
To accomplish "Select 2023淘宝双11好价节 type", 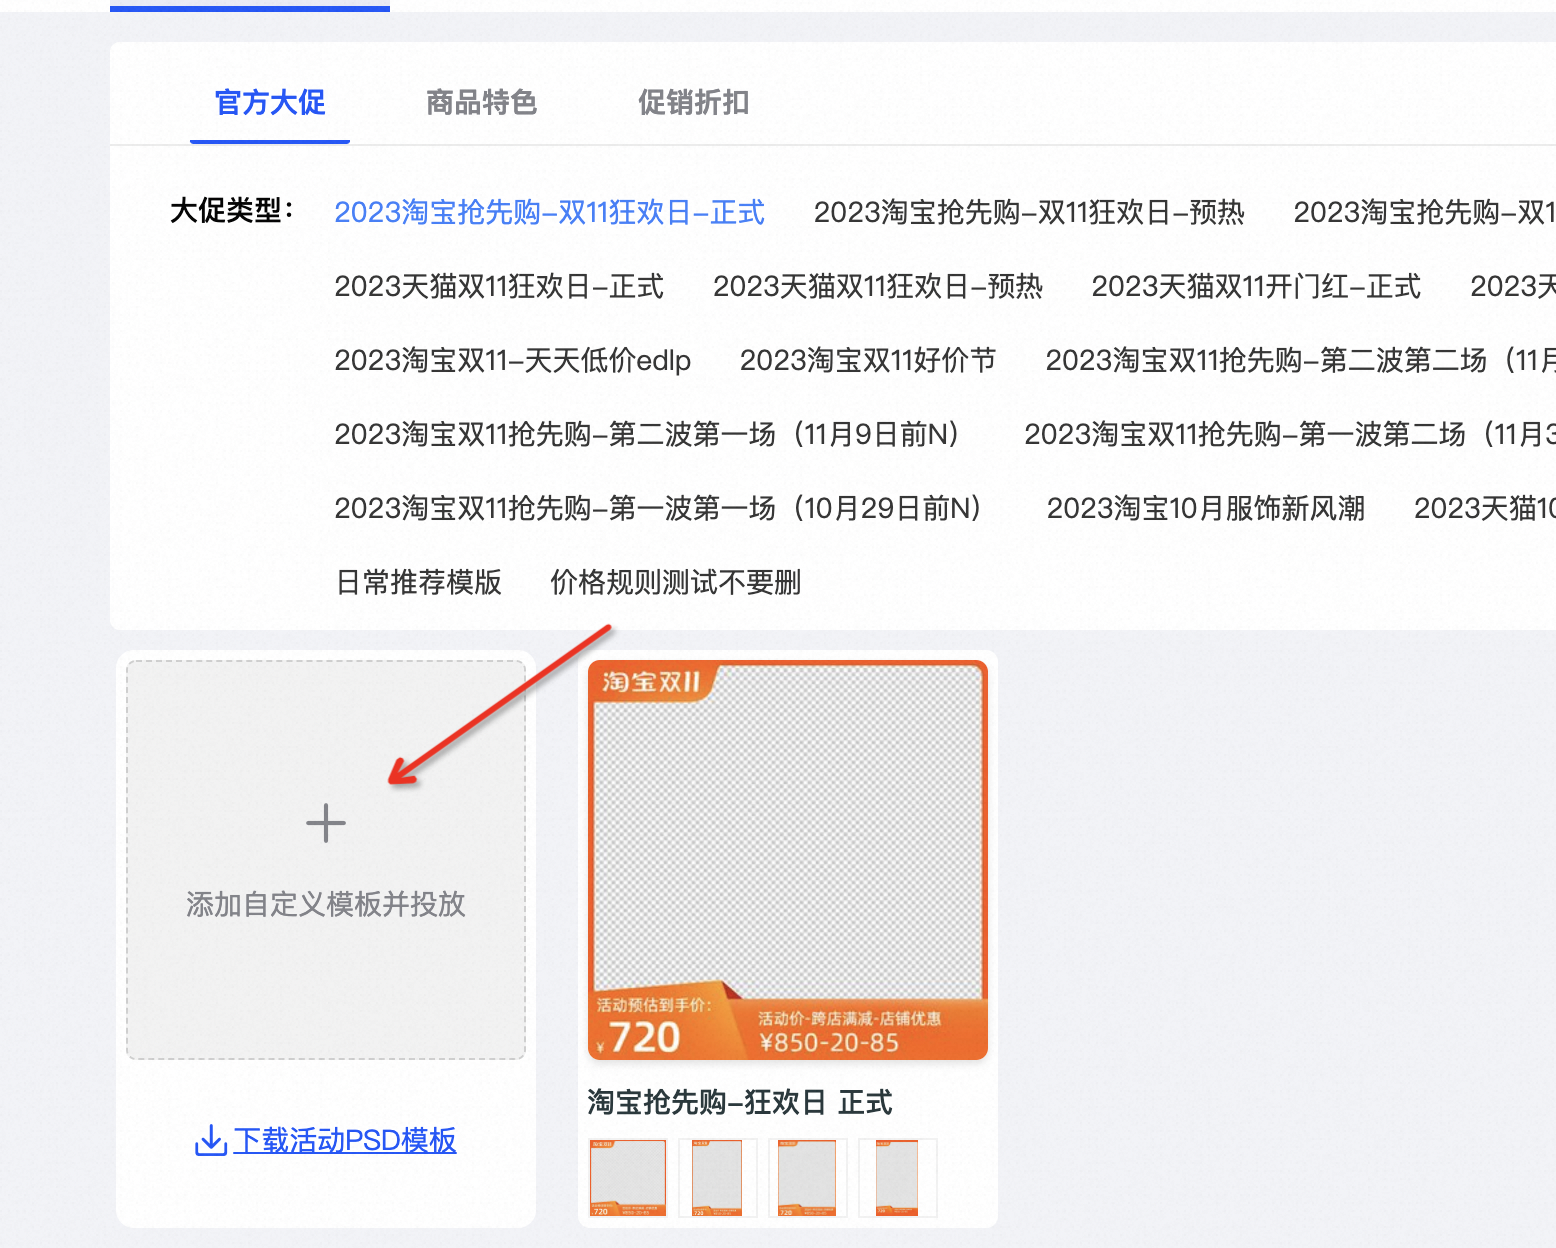I will tap(867, 360).
